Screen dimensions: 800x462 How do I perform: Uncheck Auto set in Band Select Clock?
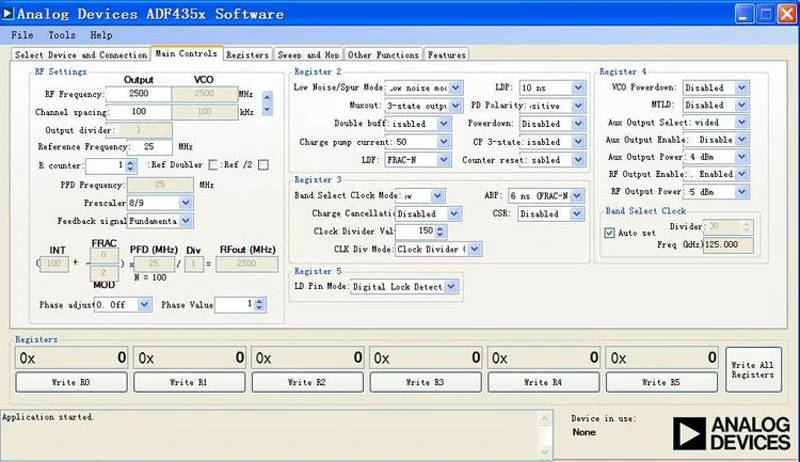[610, 233]
